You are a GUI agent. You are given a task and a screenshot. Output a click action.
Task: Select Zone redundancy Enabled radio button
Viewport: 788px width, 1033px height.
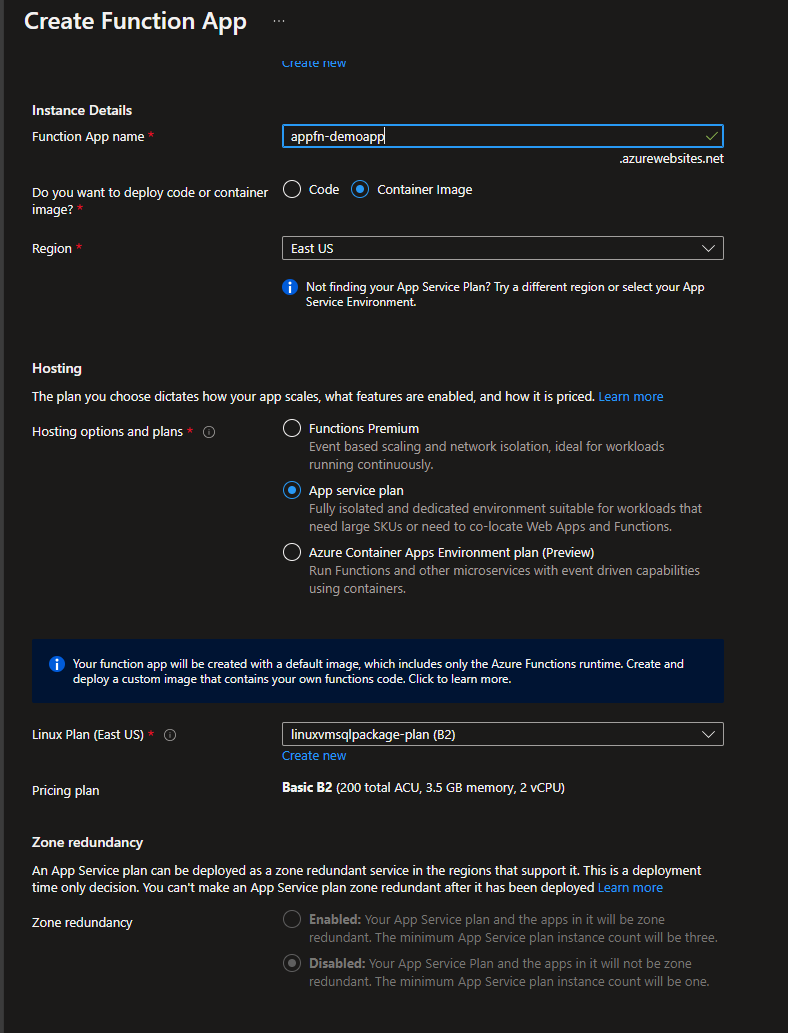292,919
